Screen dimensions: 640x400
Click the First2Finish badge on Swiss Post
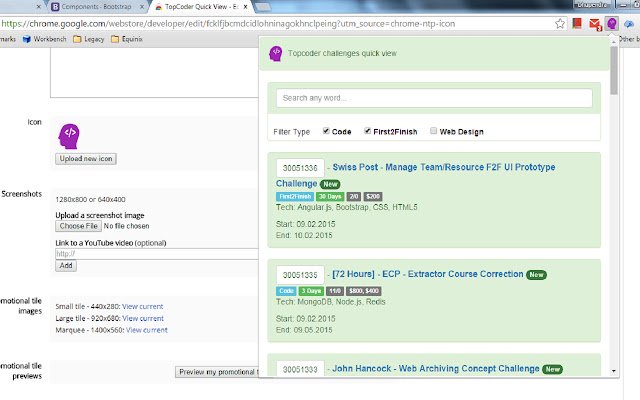(x=295, y=197)
